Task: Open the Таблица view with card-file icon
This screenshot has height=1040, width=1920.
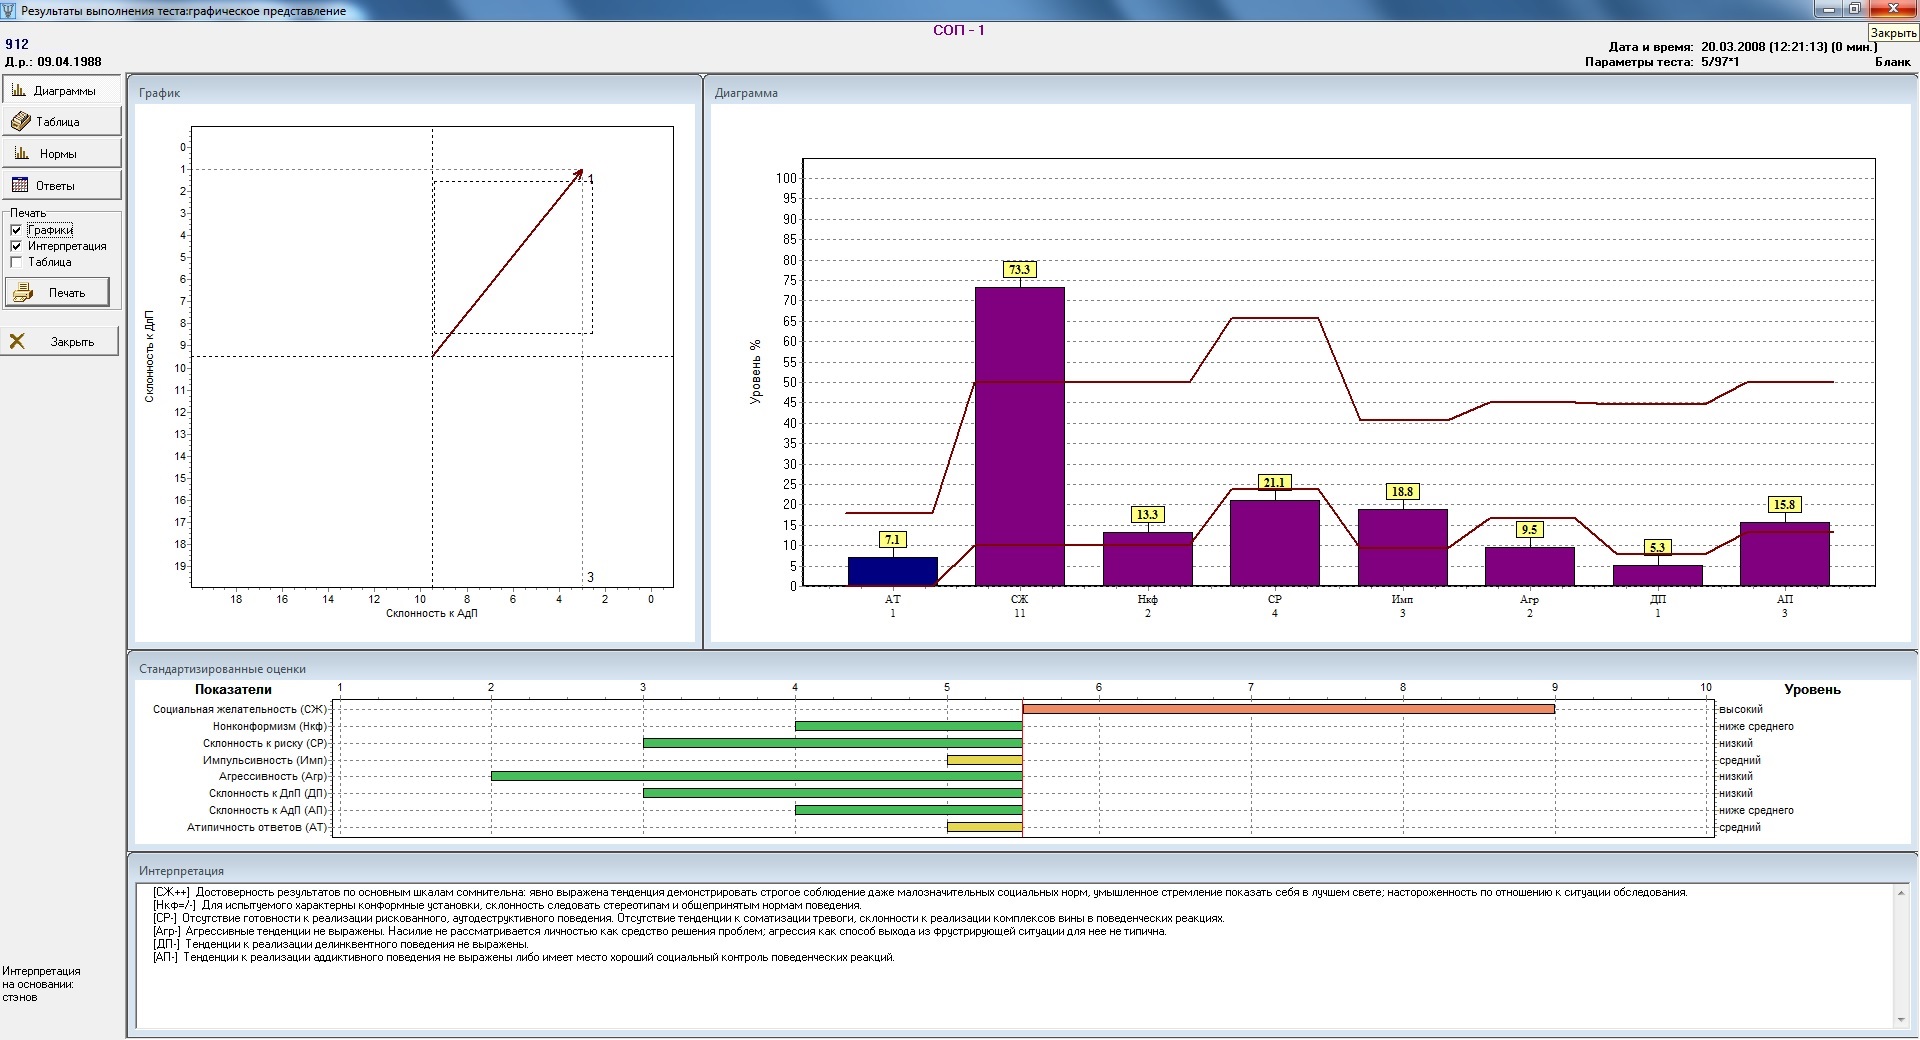Action: [61, 122]
